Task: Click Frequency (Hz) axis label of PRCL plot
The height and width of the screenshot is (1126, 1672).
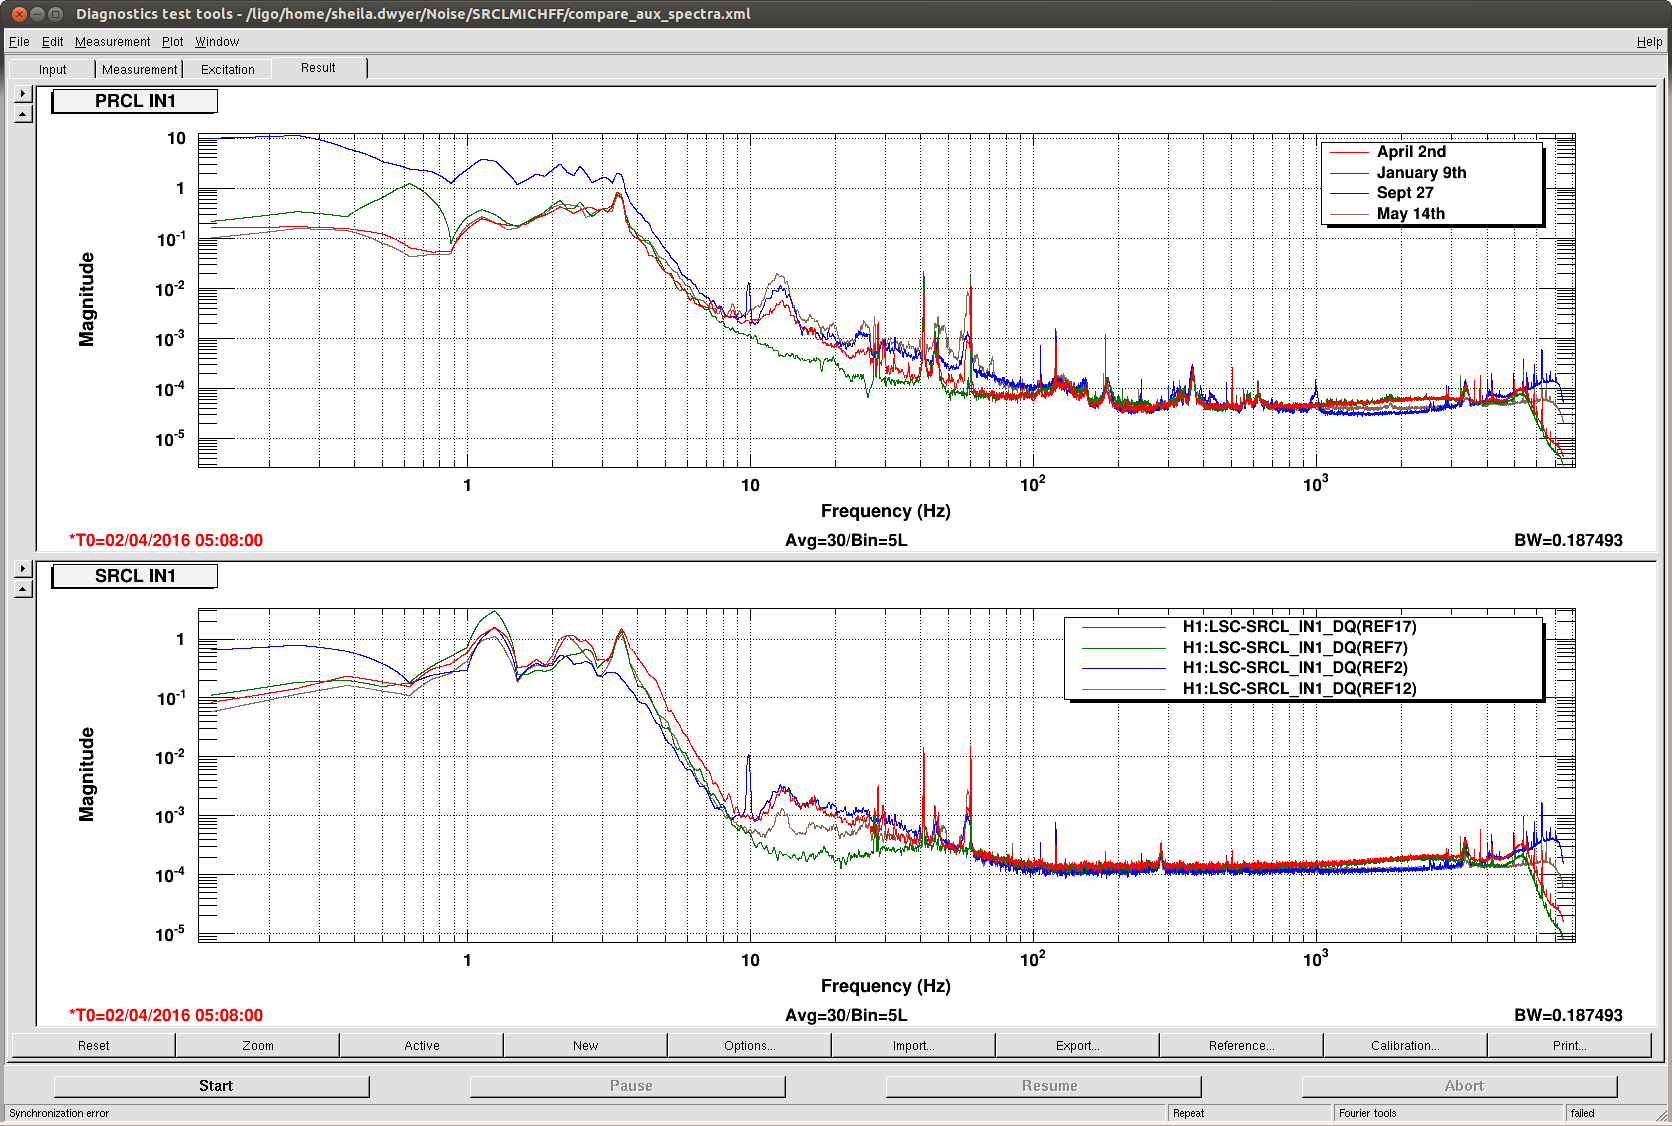Action: point(886,511)
